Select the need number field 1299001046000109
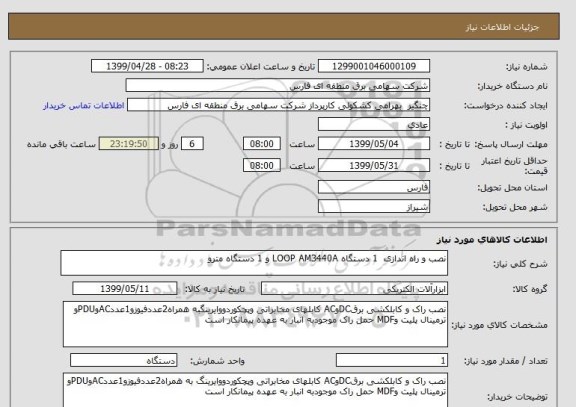 pyautogui.click(x=374, y=66)
